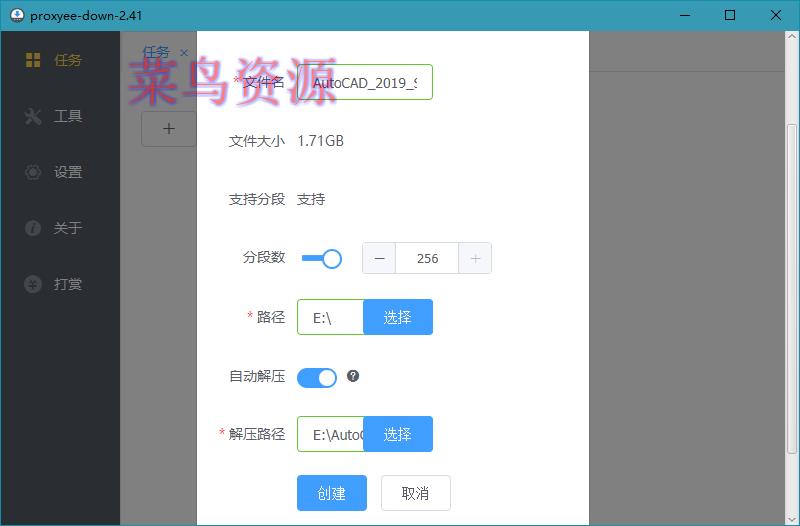Click the proxyee-down app icon in title bar
Image resolution: width=800 pixels, height=526 pixels.
tap(15, 15)
